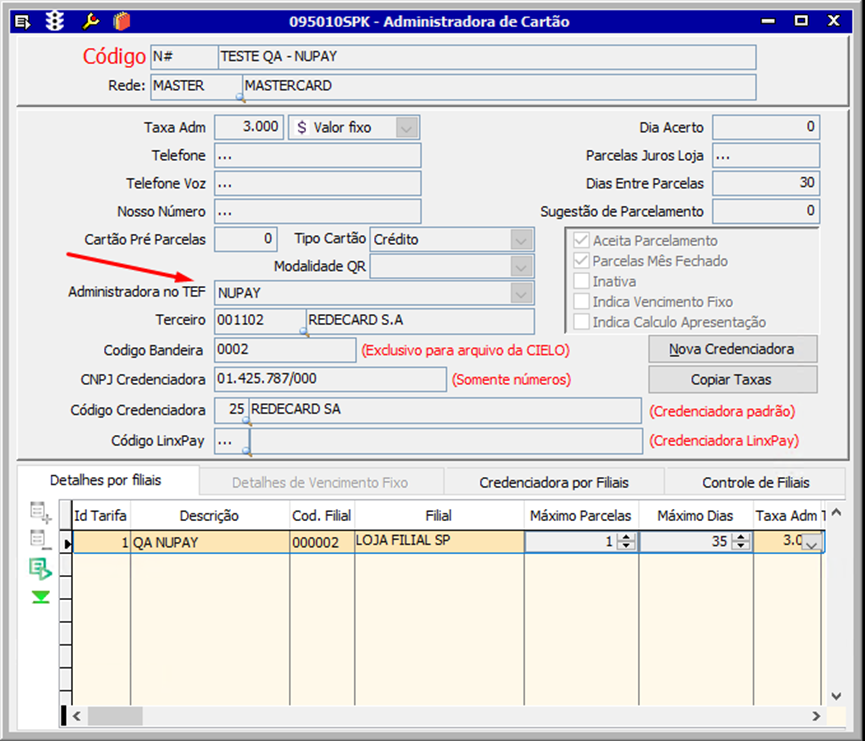This screenshot has width=865, height=741.
Task: Open the form menu icon in title bar
Action: coord(23,22)
